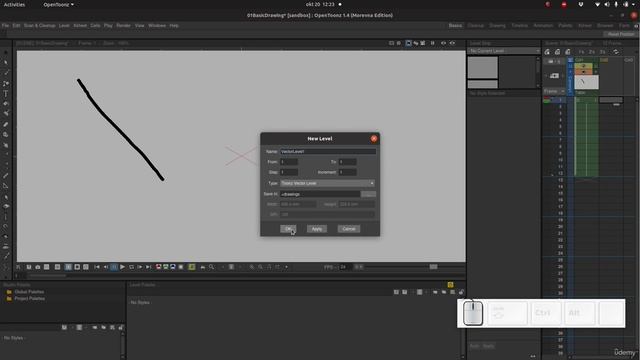Select the Selection tool in the toolbar
640x360 pixels.
[6, 62]
